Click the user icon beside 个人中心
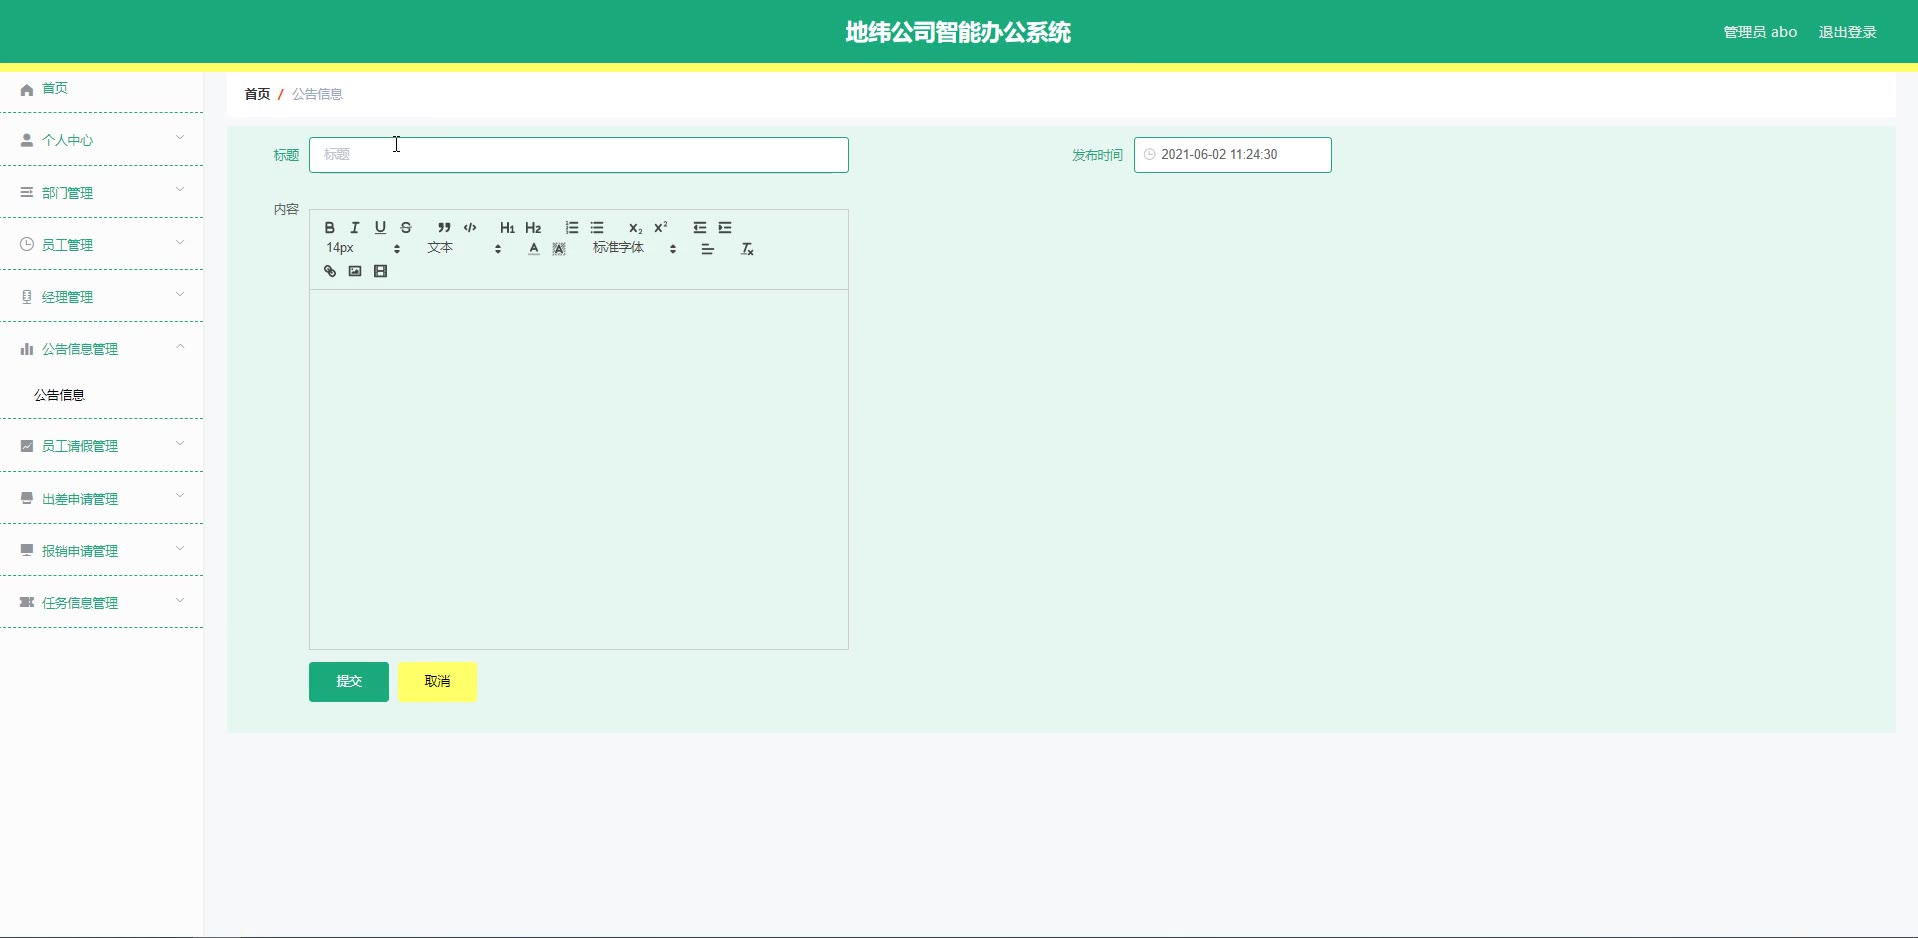Image resolution: width=1918 pixels, height=938 pixels. [27, 140]
